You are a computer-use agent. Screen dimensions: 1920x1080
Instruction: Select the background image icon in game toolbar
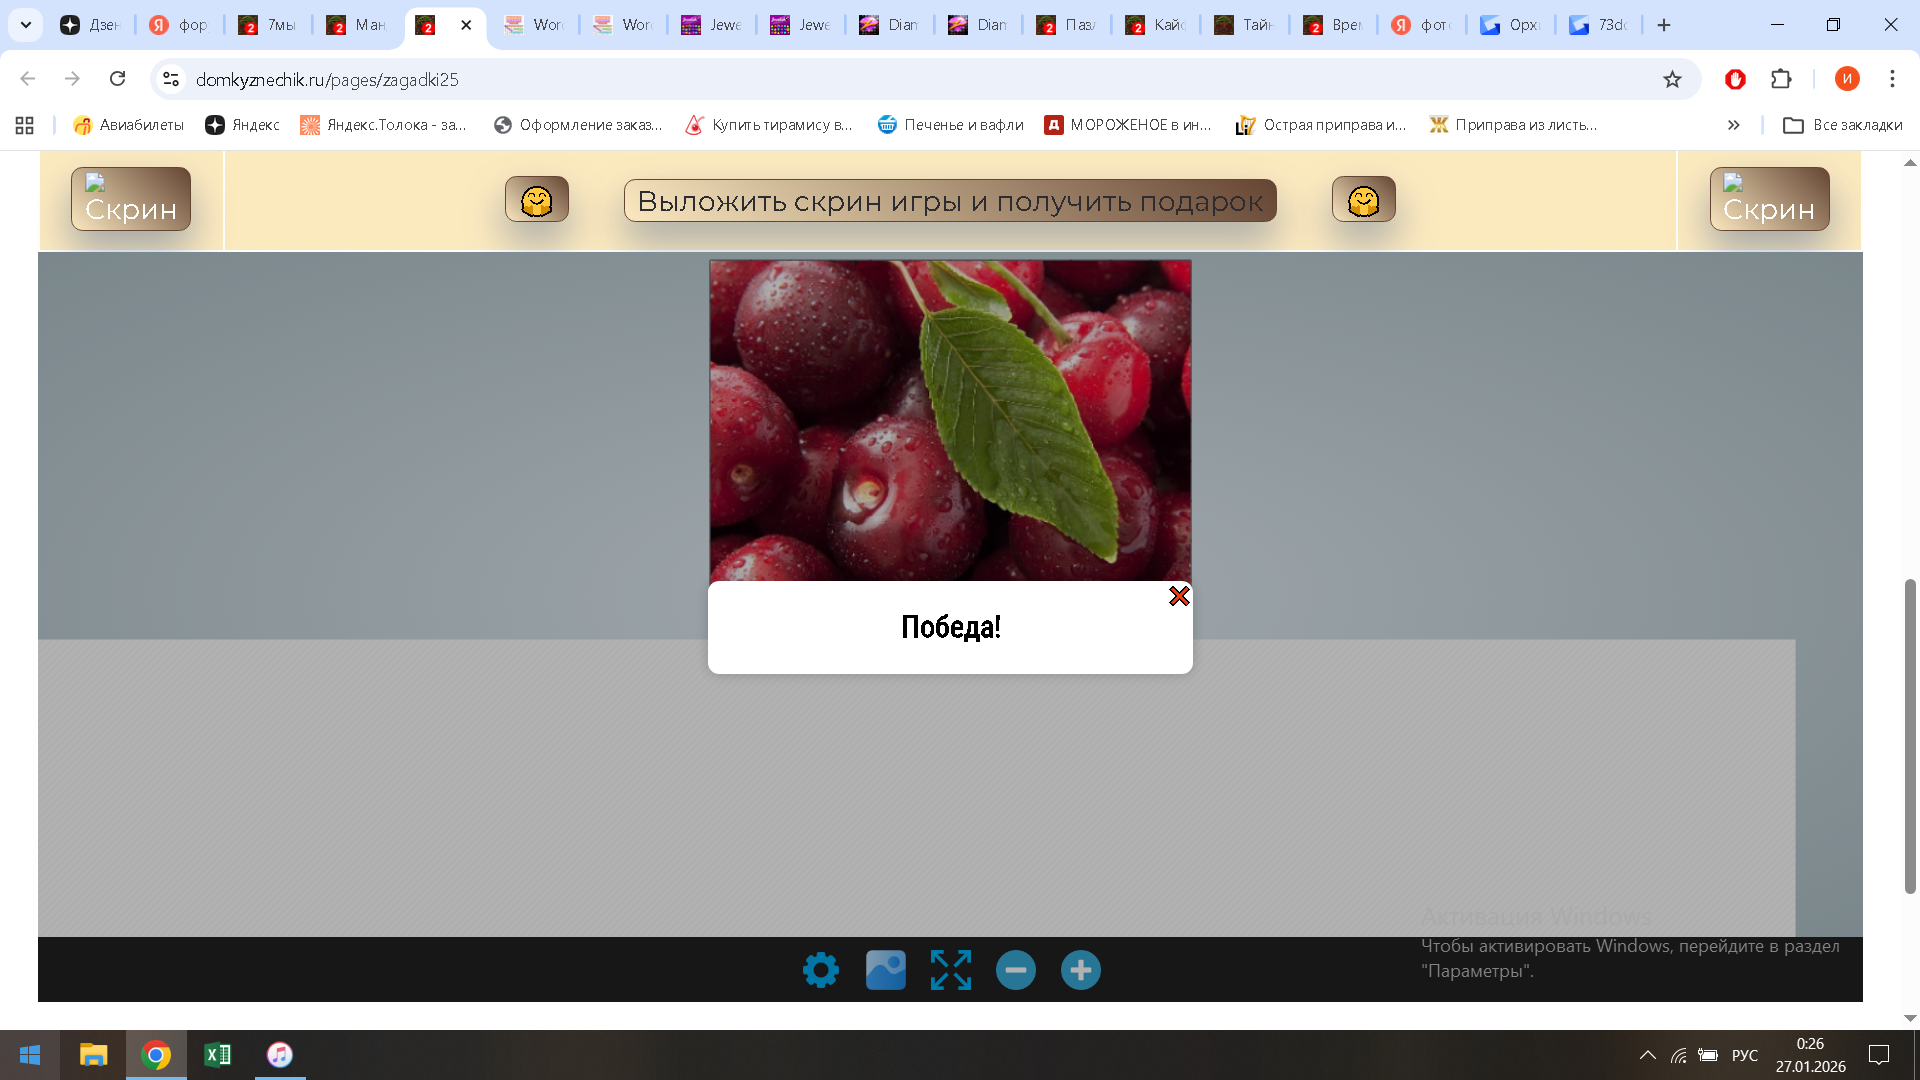pos(885,970)
